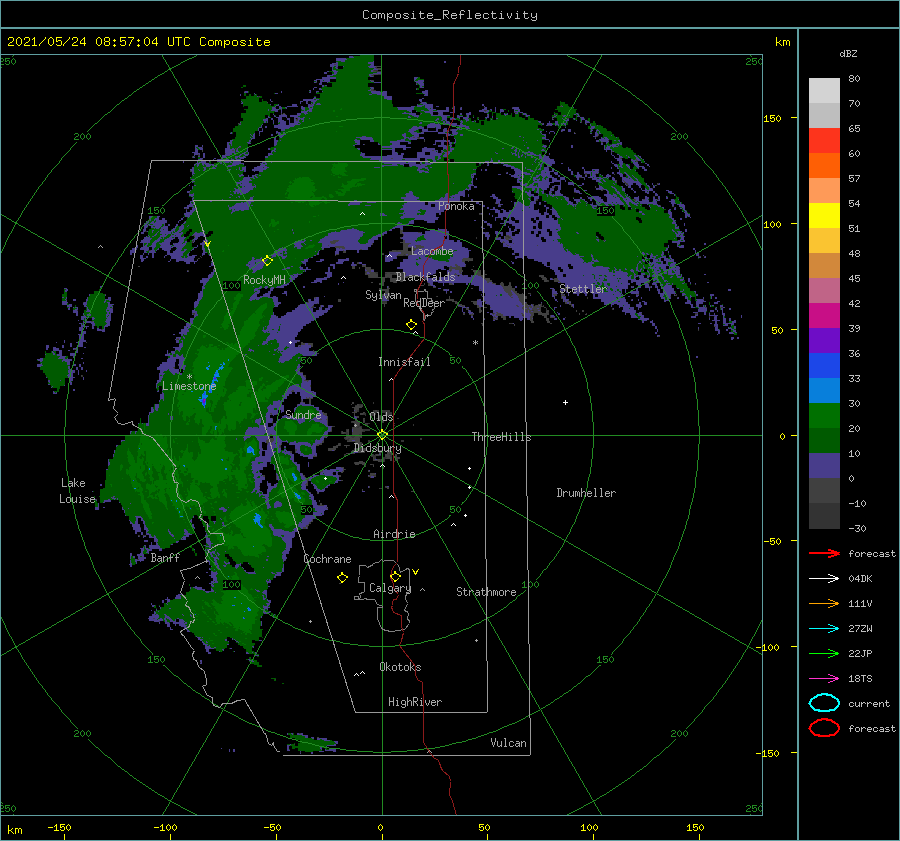Click the Sylvan label
The width and height of the screenshot is (900, 841).
tap(383, 295)
